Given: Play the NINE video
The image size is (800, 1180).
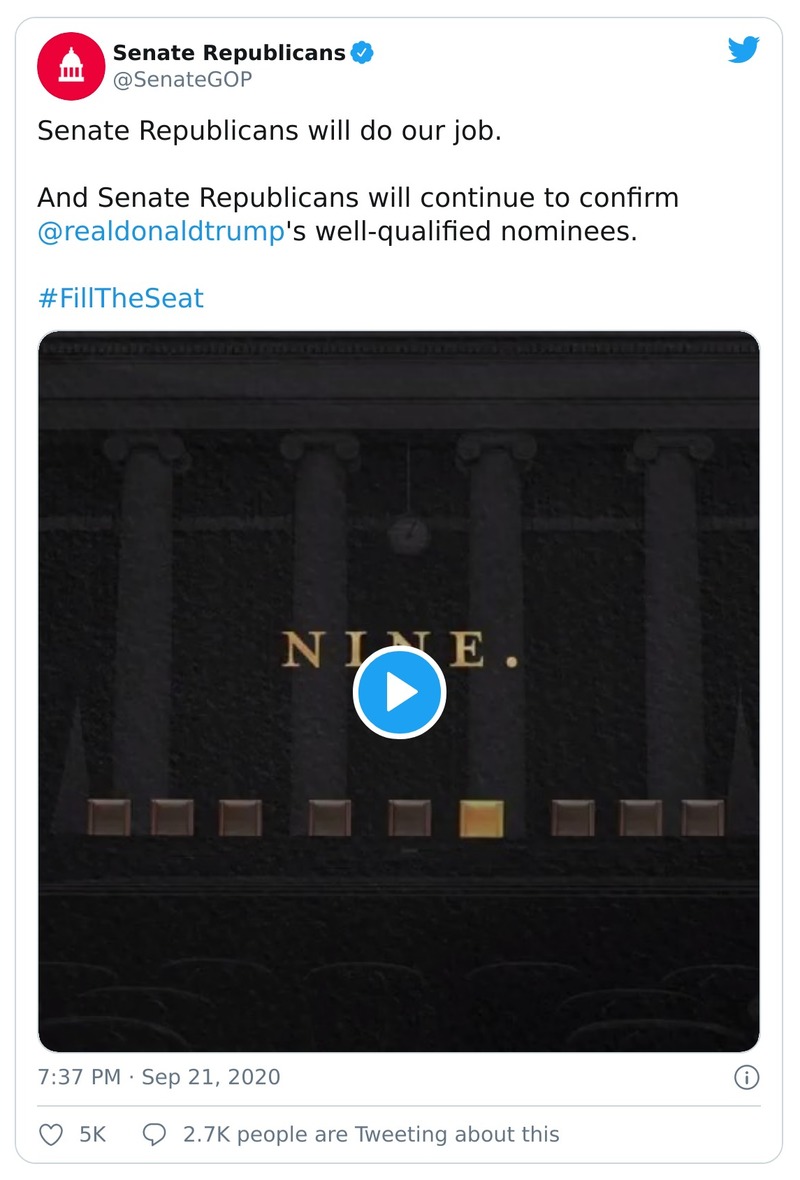Looking at the screenshot, I should pyautogui.click(x=400, y=692).
